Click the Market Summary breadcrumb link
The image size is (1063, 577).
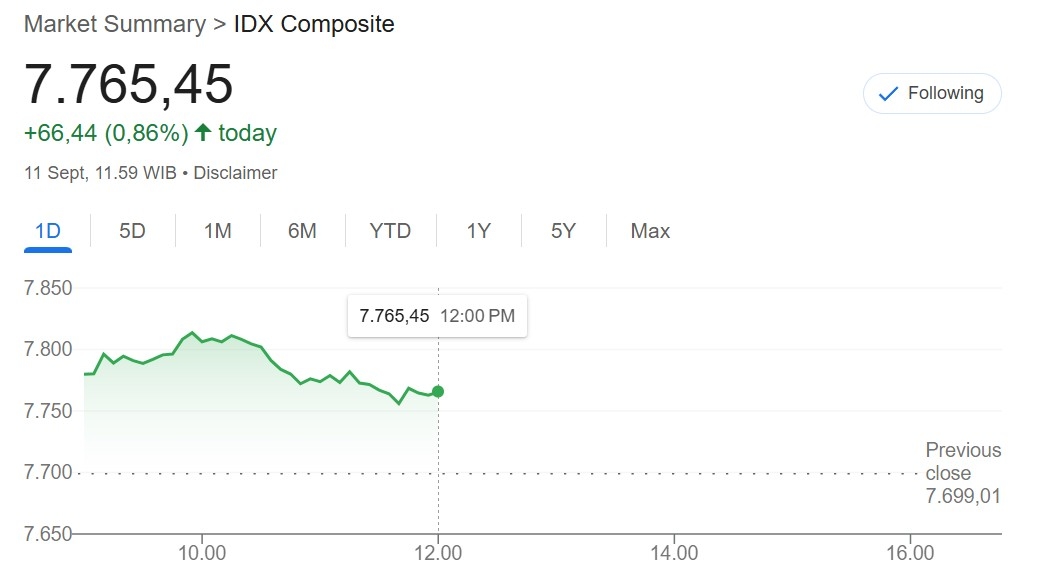(114, 24)
